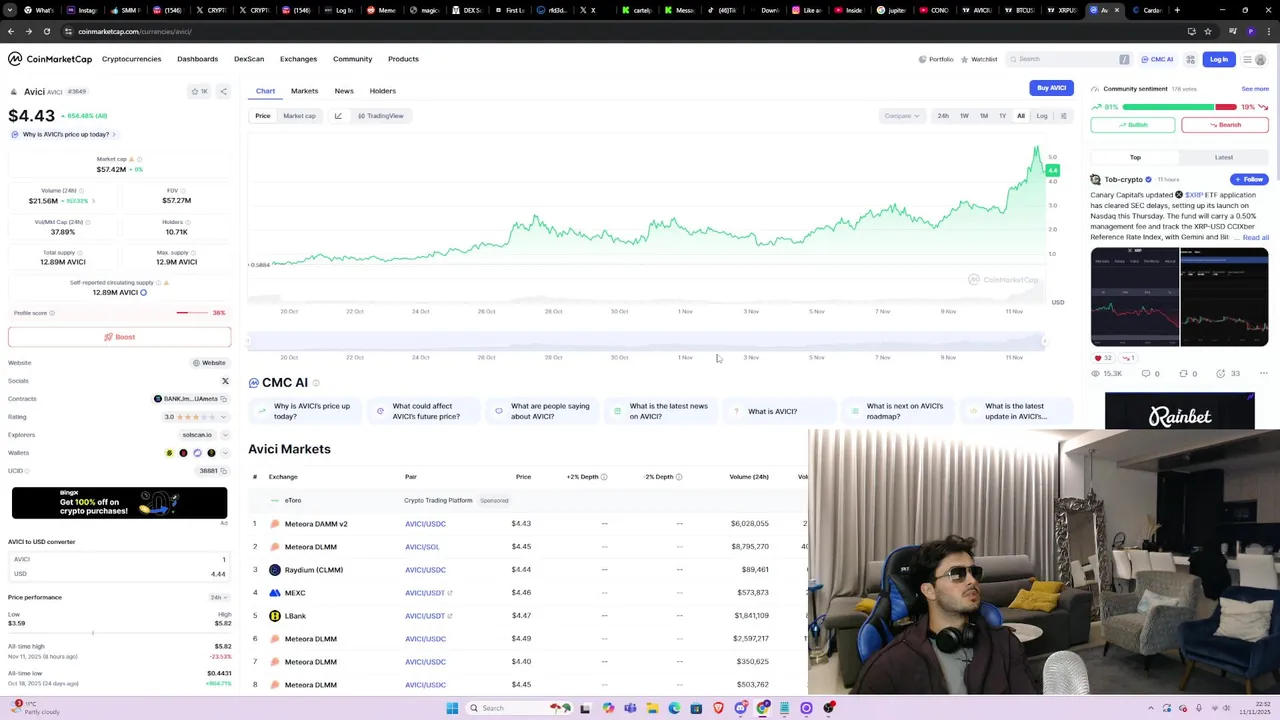Focus the CoinMarketCap search field

pos(1068,59)
